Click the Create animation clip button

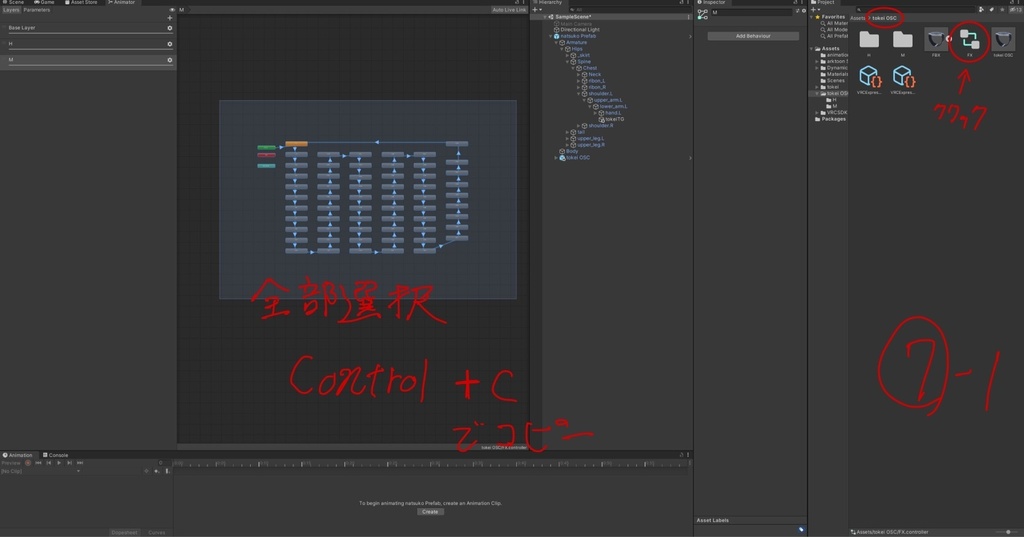[x=430, y=512]
